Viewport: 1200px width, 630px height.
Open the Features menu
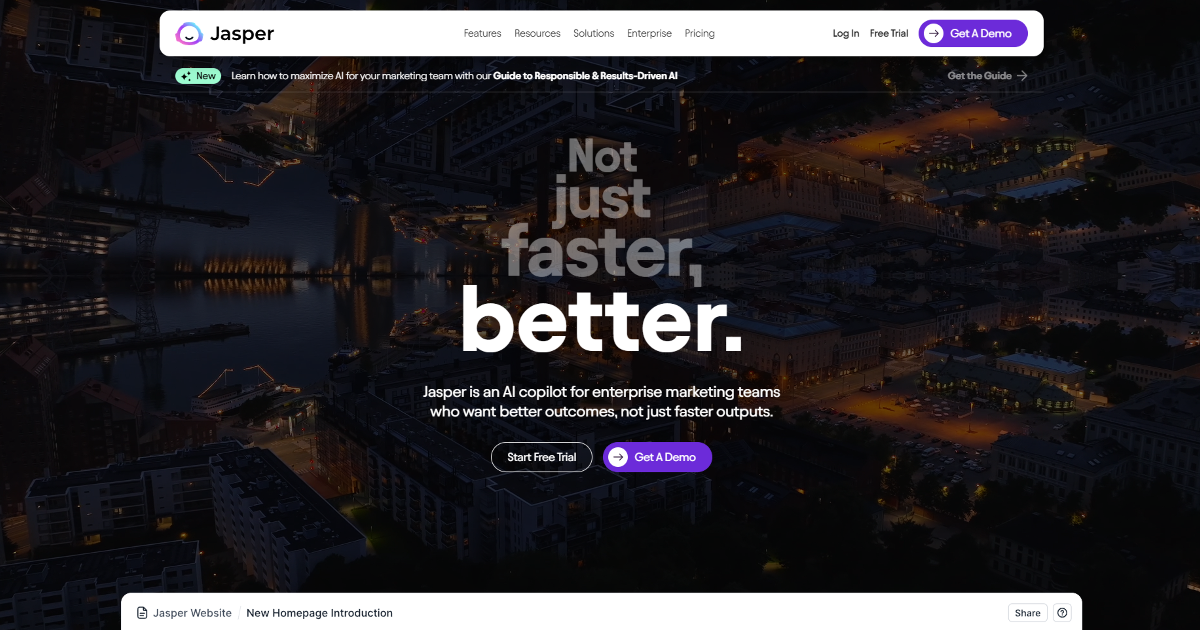click(482, 33)
